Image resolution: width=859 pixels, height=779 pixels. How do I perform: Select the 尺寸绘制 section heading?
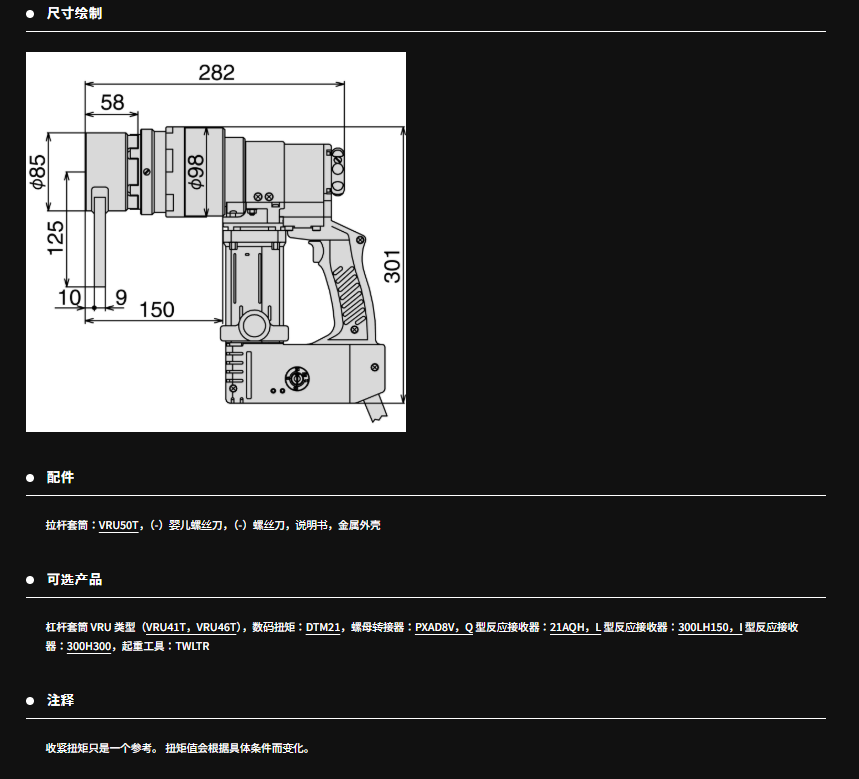click(74, 14)
